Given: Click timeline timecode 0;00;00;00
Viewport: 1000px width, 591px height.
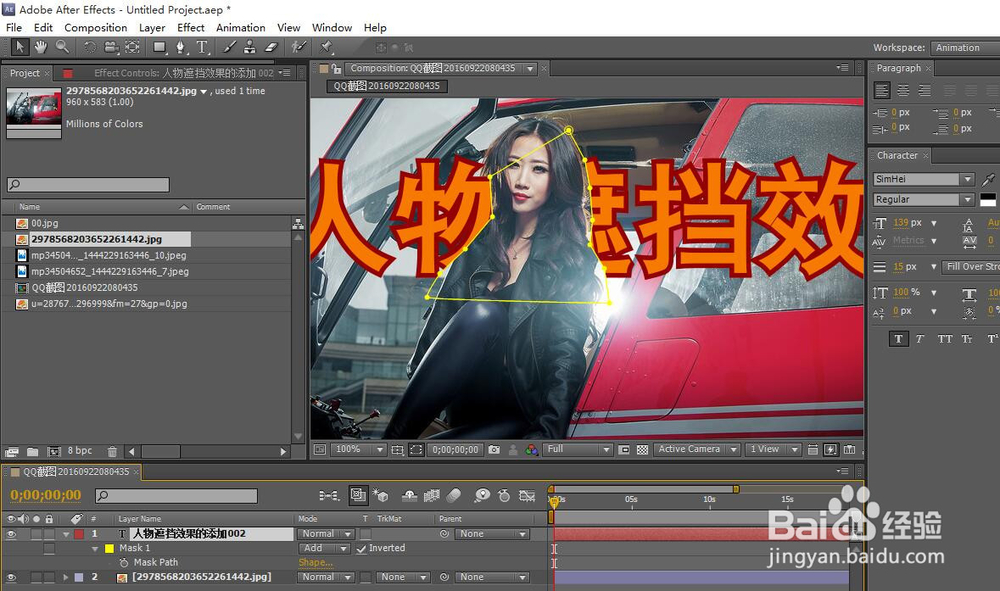Looking at the screenshot, I should [x=46, y=495].
